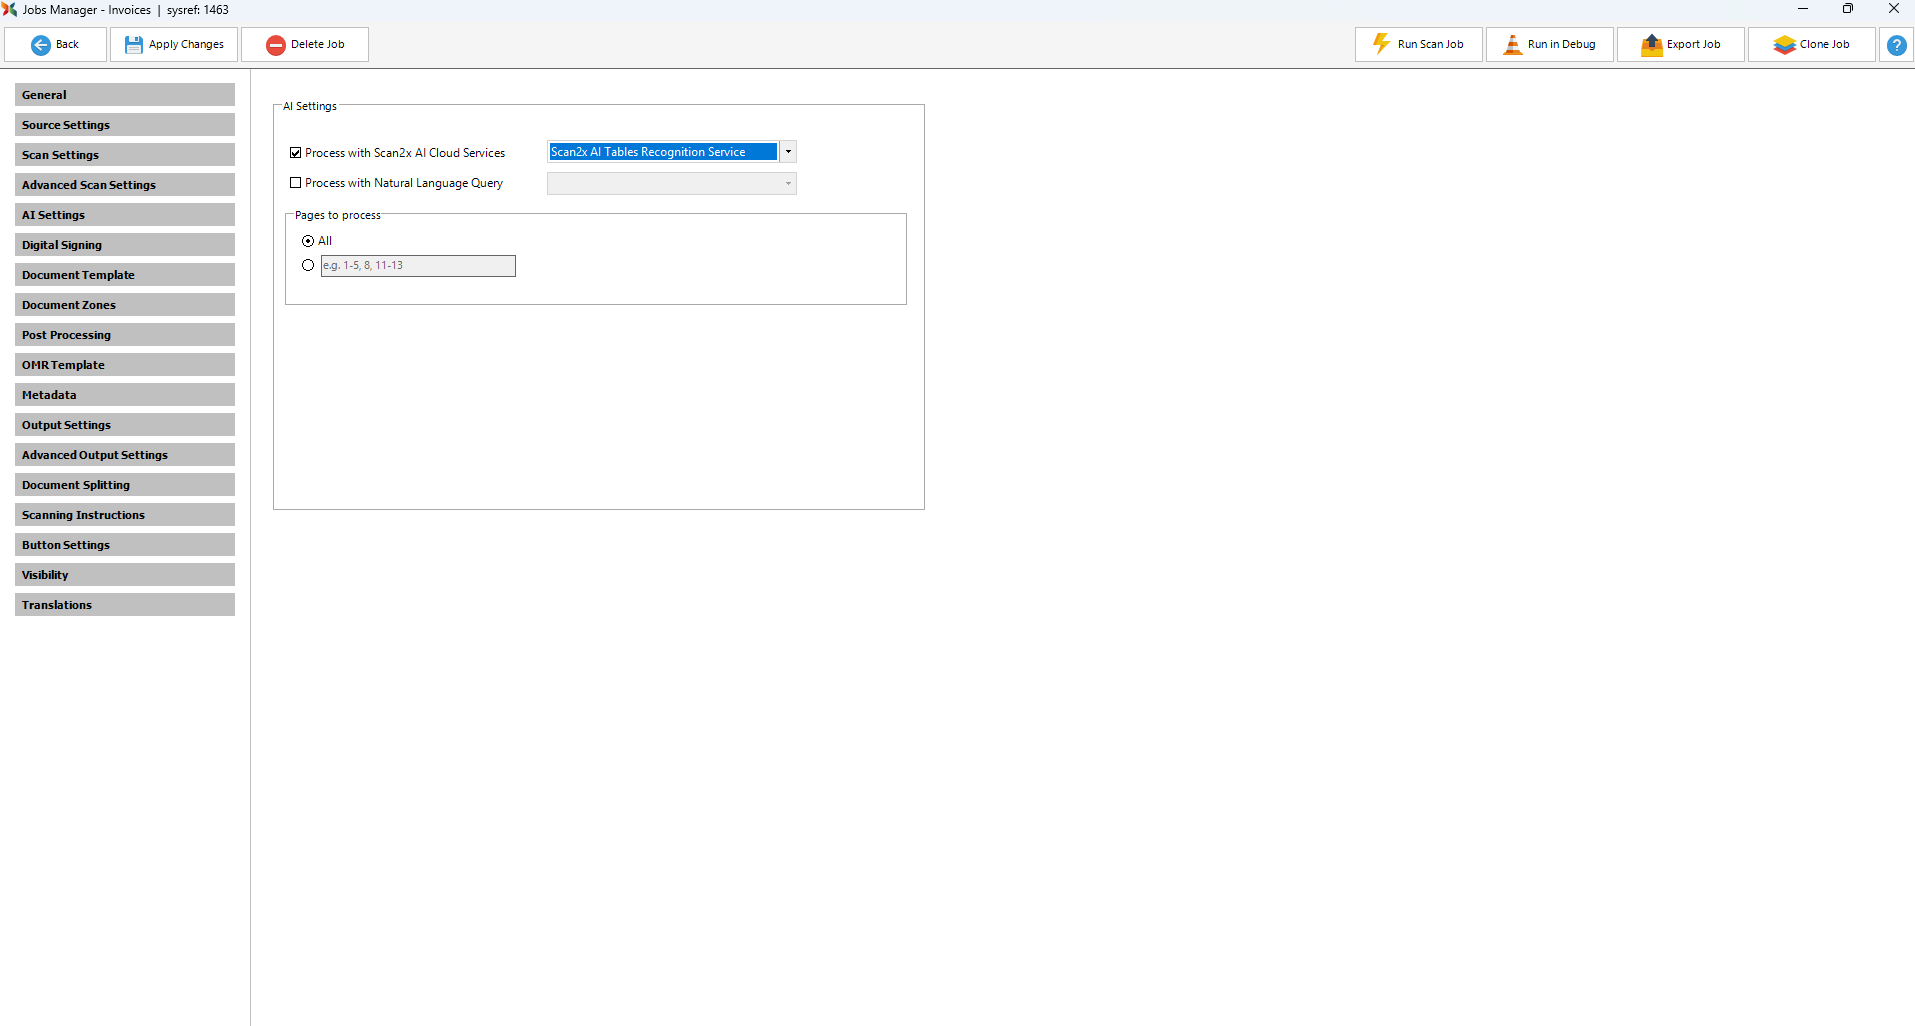Click the Run Scan Job lightning icon
1915x1026 pixels.
coord(1381,44)
